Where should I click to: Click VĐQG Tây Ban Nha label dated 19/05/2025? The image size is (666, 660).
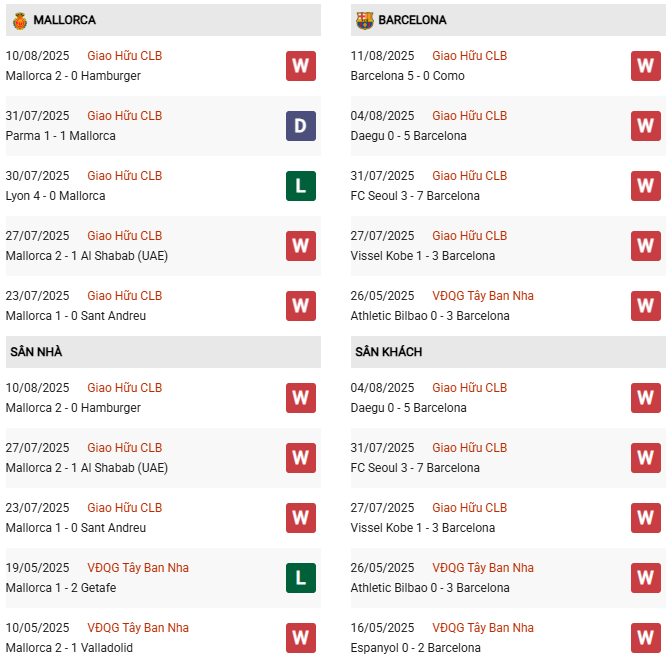(138, 568)
